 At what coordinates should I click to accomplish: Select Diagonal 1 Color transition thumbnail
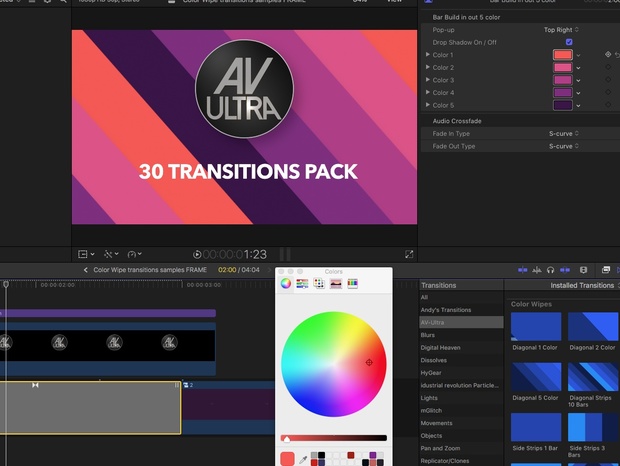click(x=536, y=326)
